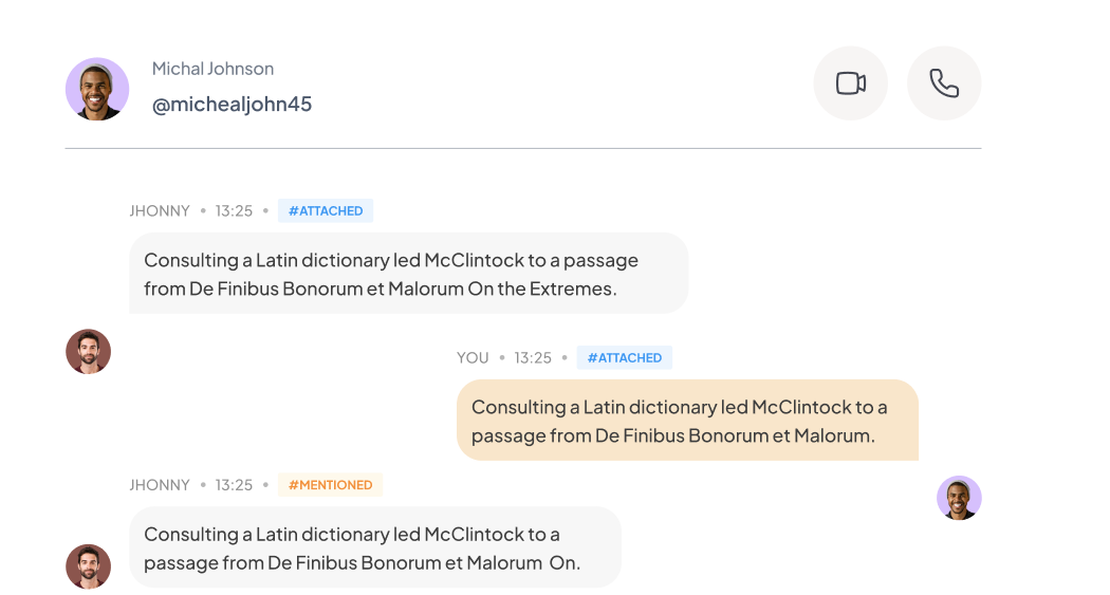Click the Michal Johnson contact name
Screen dimensions: 1110x595
pyautogui.click(x=213, y=68)
